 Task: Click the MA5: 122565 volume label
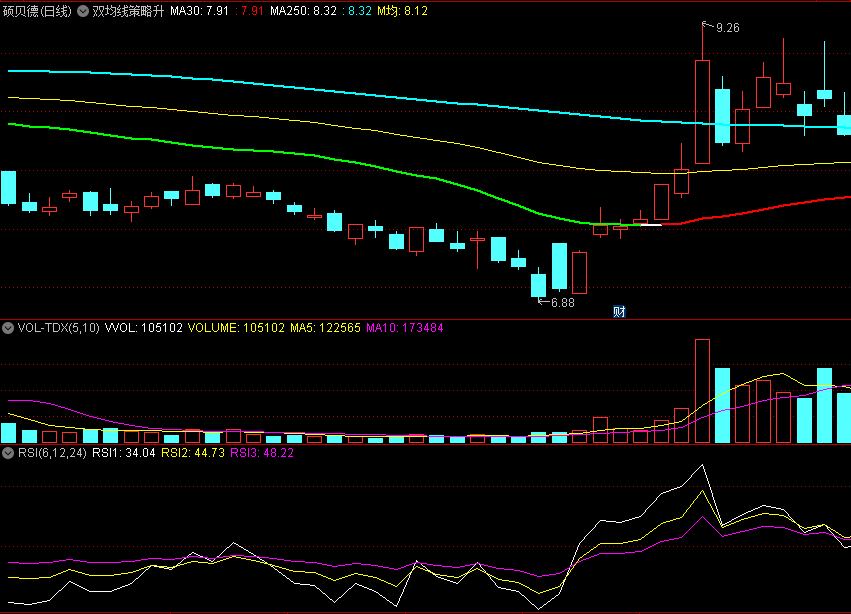[x=325, y=328]
